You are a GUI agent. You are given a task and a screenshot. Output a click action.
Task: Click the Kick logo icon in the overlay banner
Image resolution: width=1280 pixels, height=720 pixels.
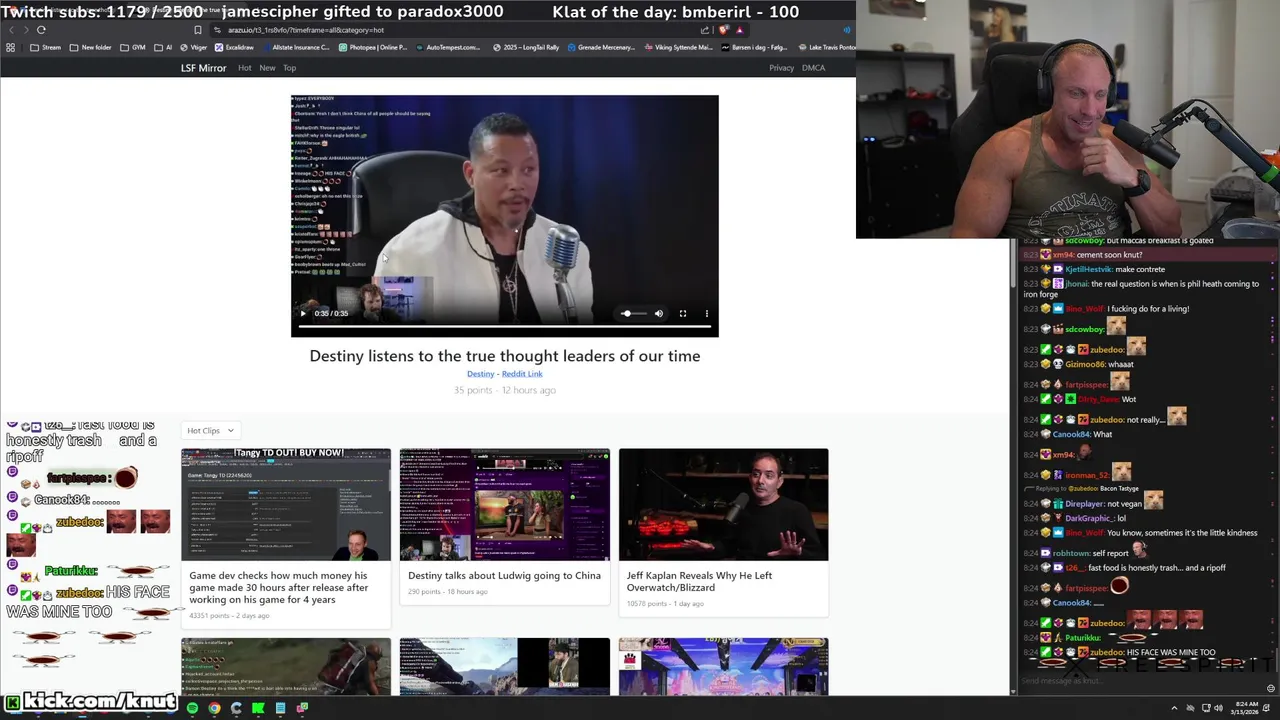click(x=12, y=702)
